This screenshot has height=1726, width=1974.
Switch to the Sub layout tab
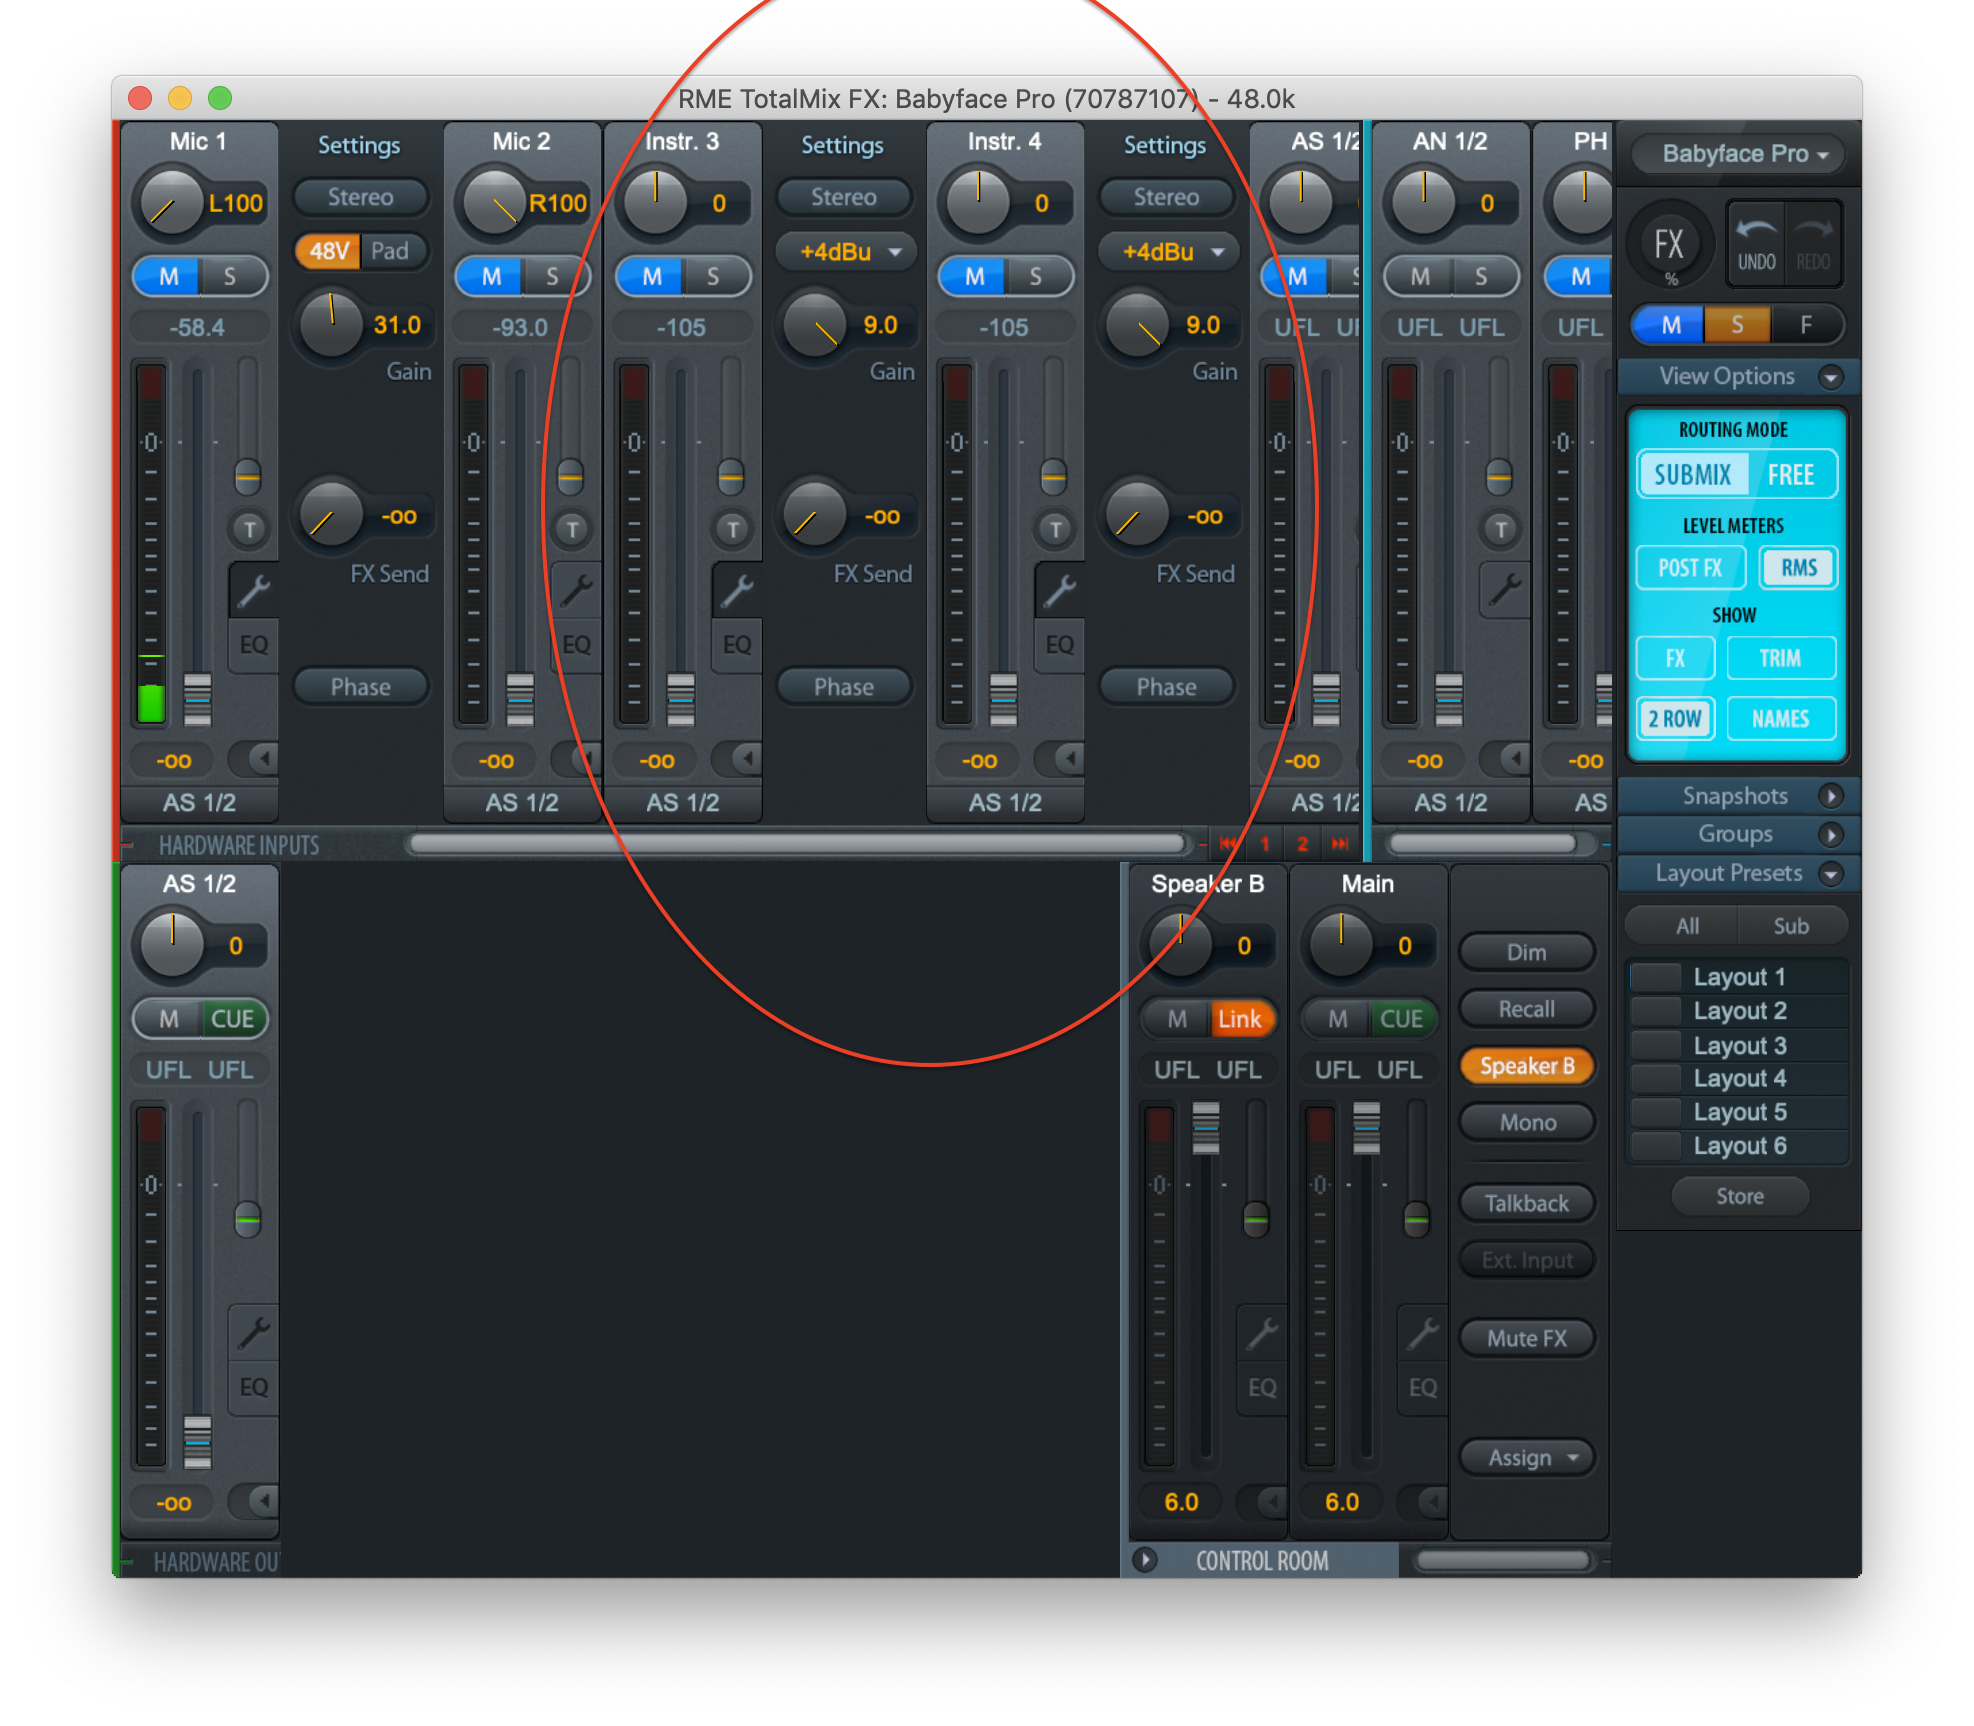tap(1790, 926)
